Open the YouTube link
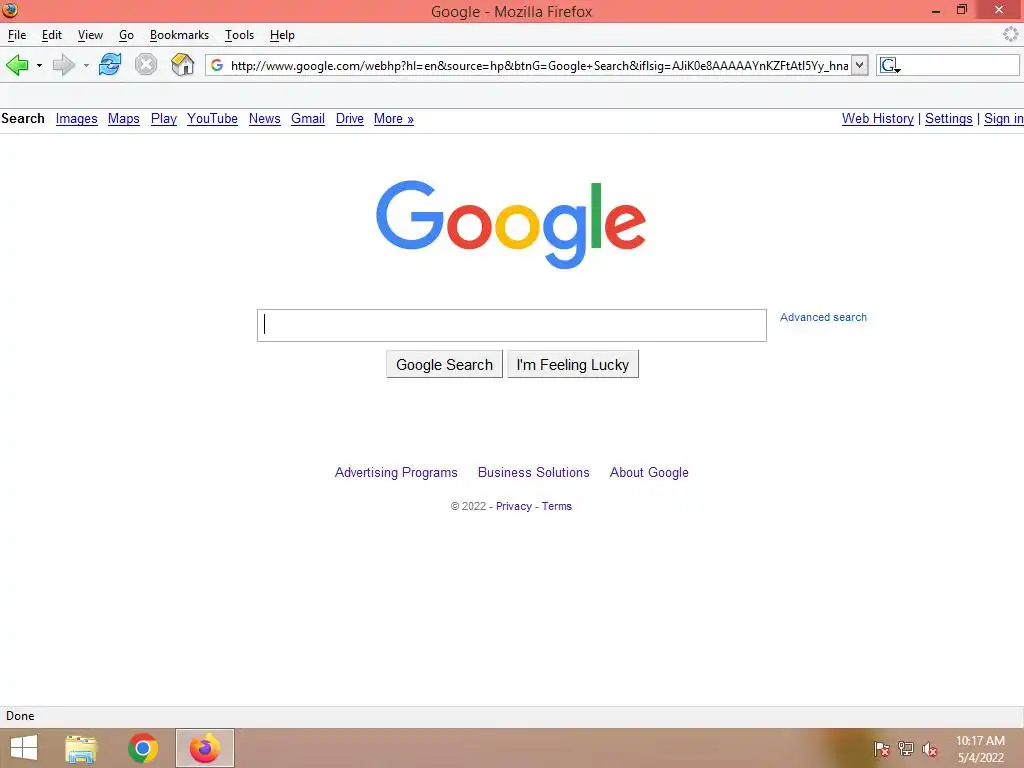Screen dimensions: 1024x768 pos(212,118)
